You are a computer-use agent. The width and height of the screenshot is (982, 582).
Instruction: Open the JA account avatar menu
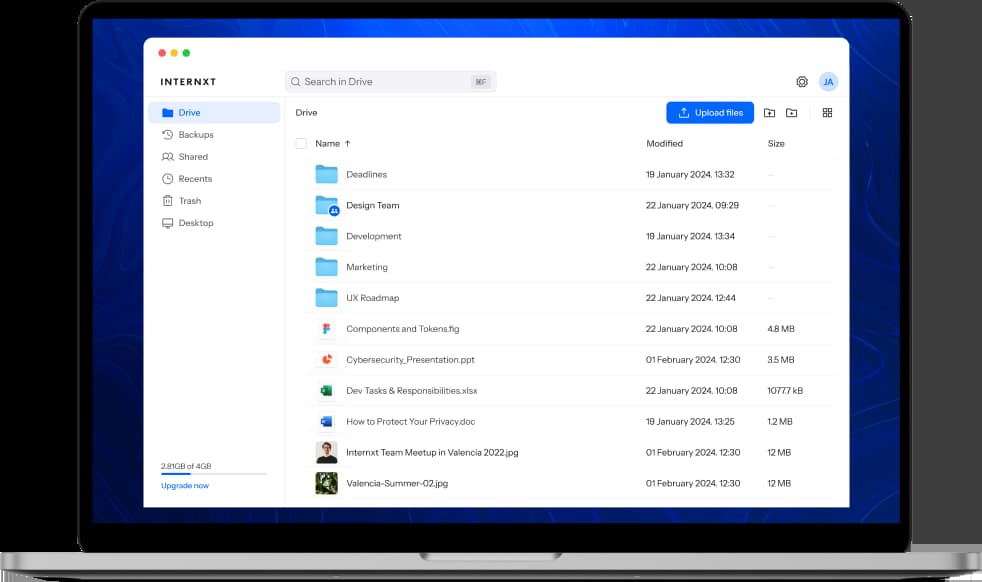tap(828, 82)
